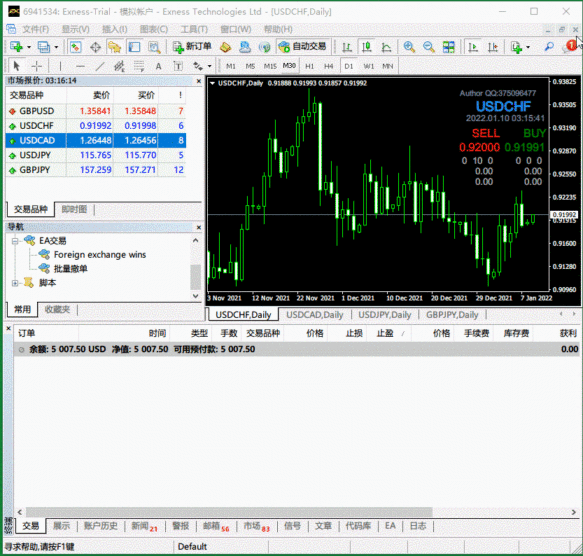Click the zoom in magnifier icon
Viewport: 583px width, 556px height.
click(x=409, y=47)
